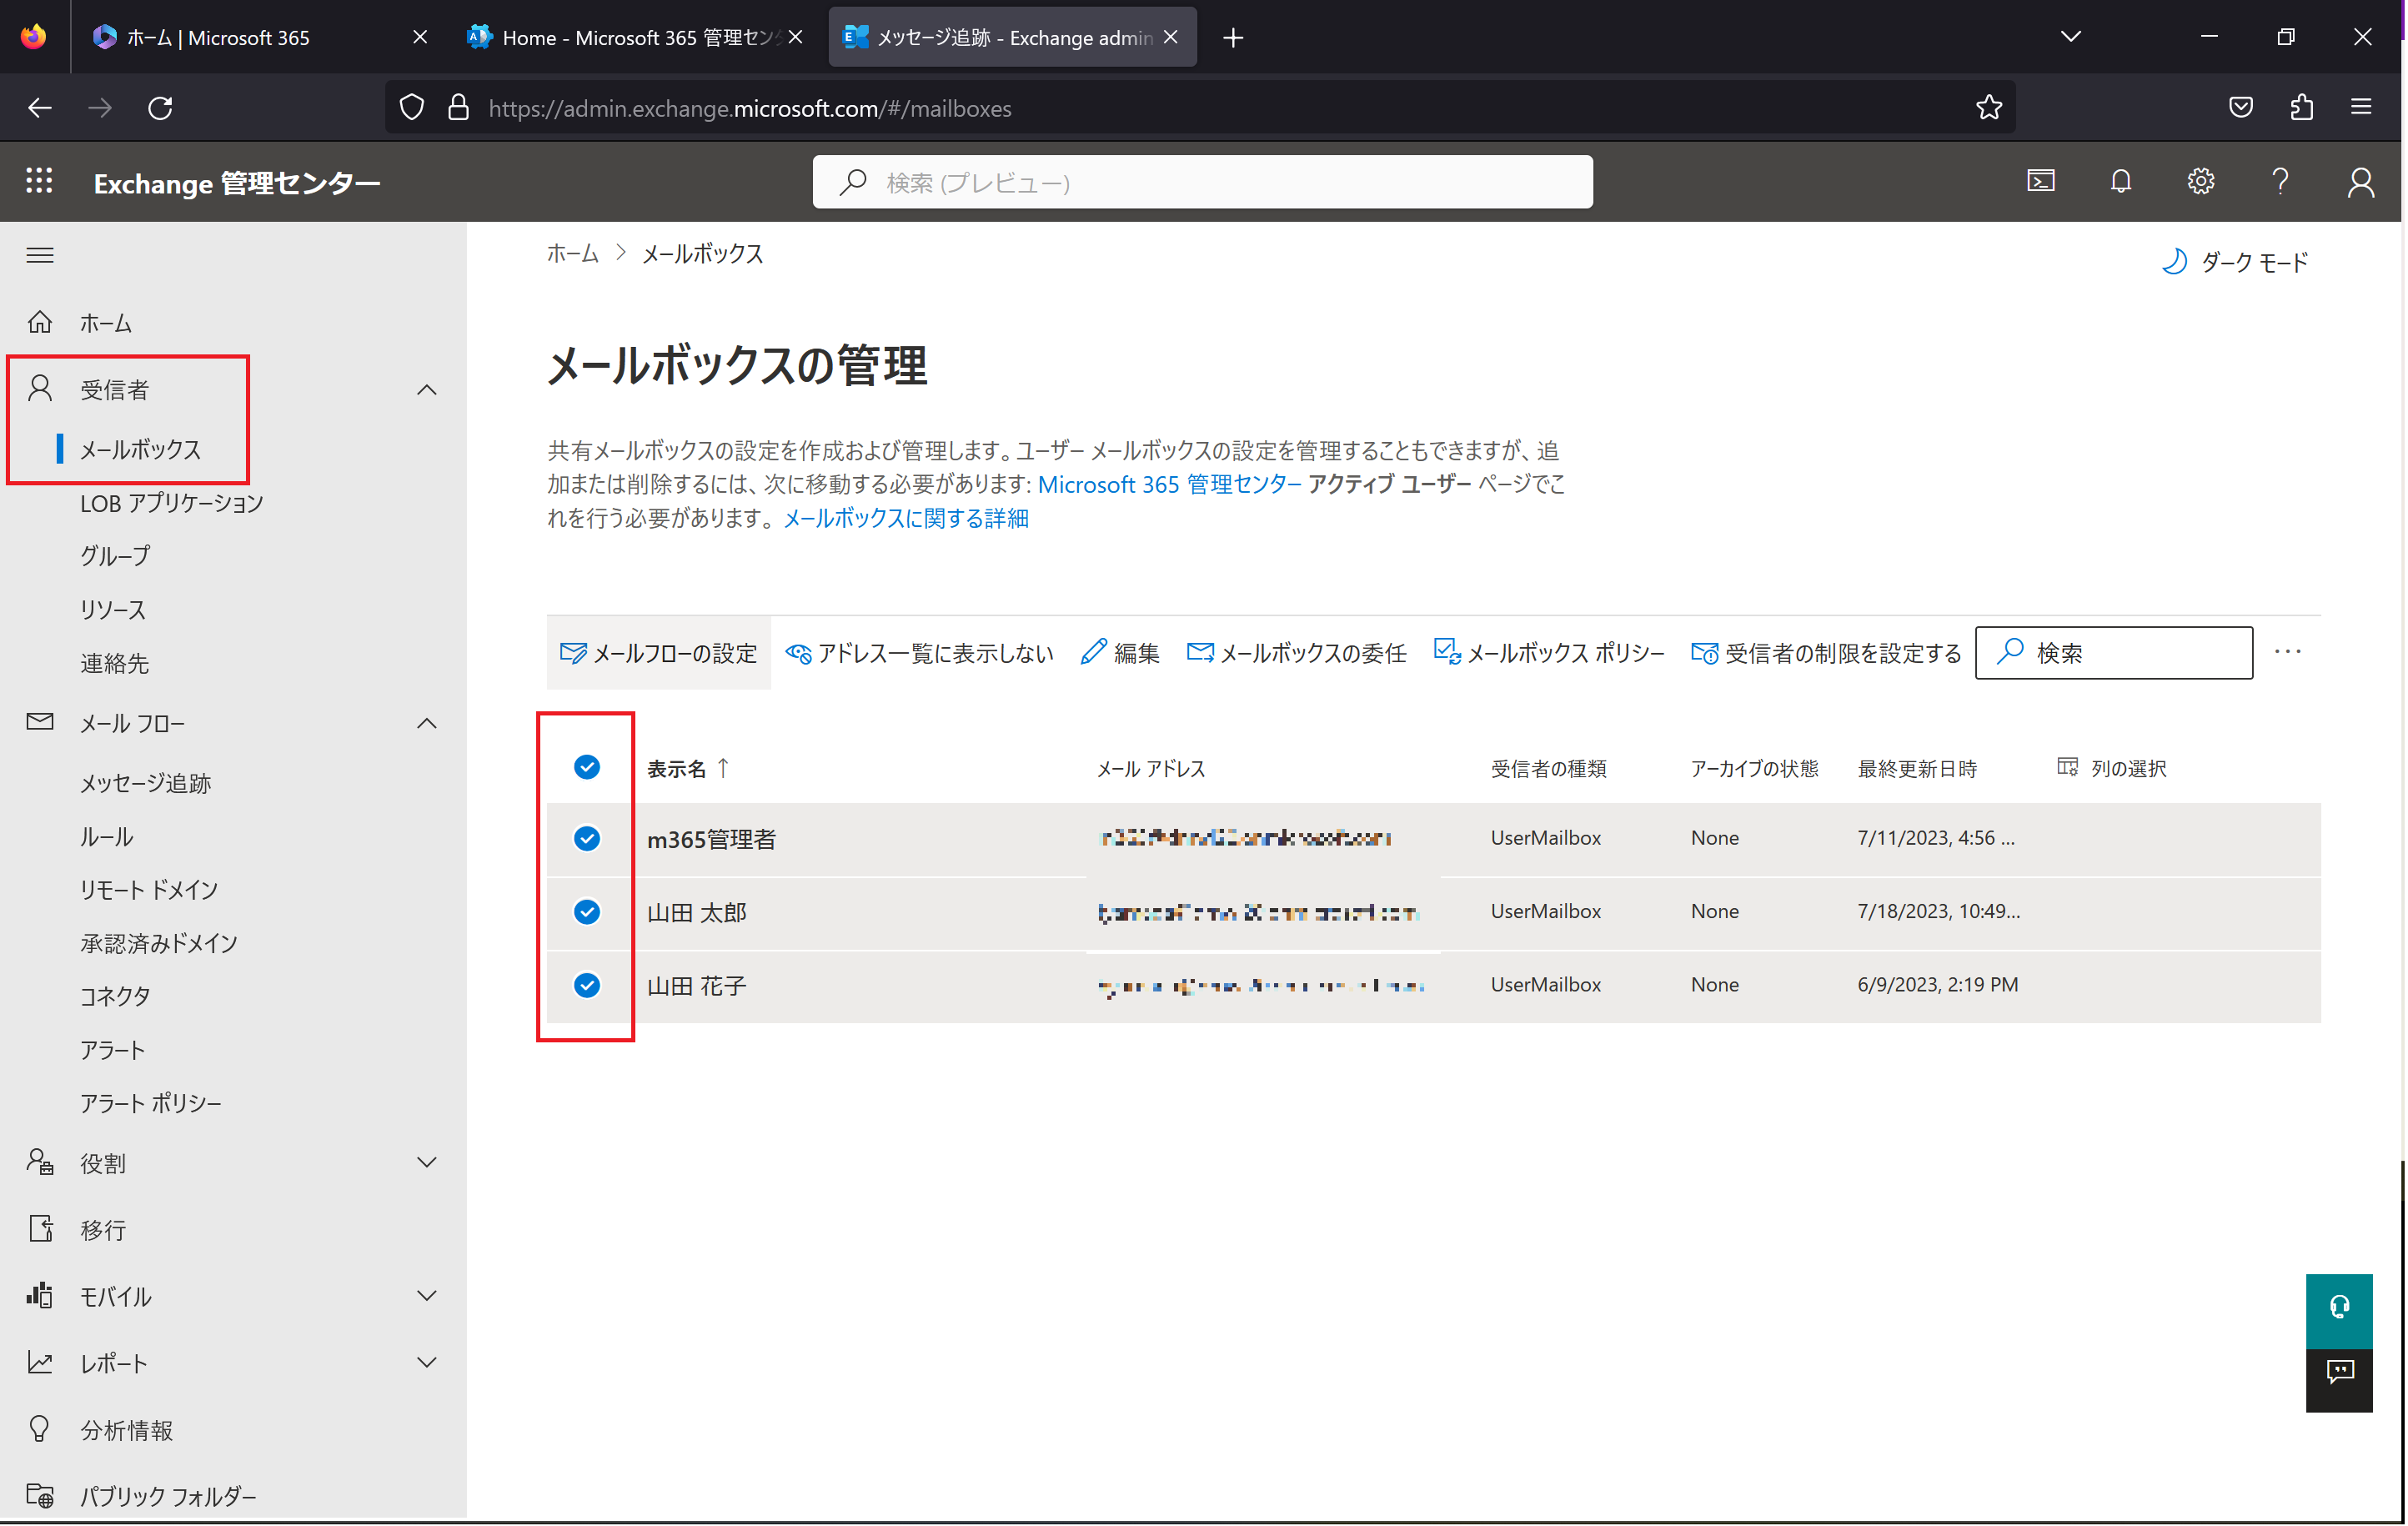Click 受信者の制限を設定する toolbar button
The image size is (2408, 1526).
pyautogui.click(x=1826, y=652)
